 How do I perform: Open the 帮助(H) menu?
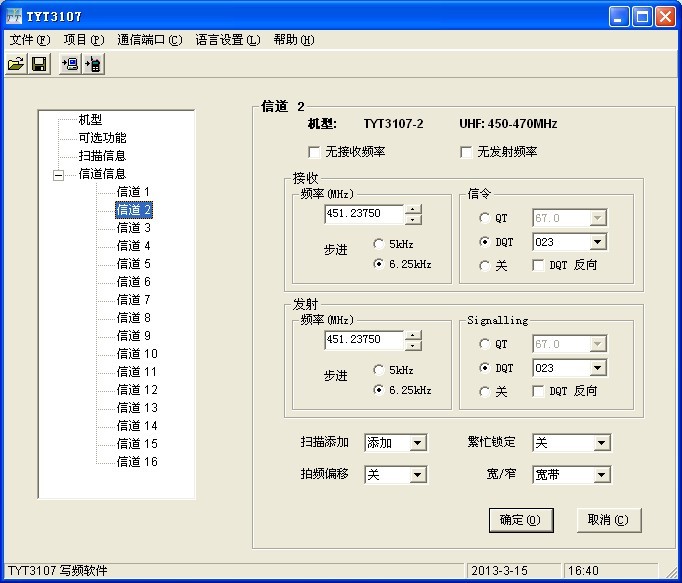point(294,40)
